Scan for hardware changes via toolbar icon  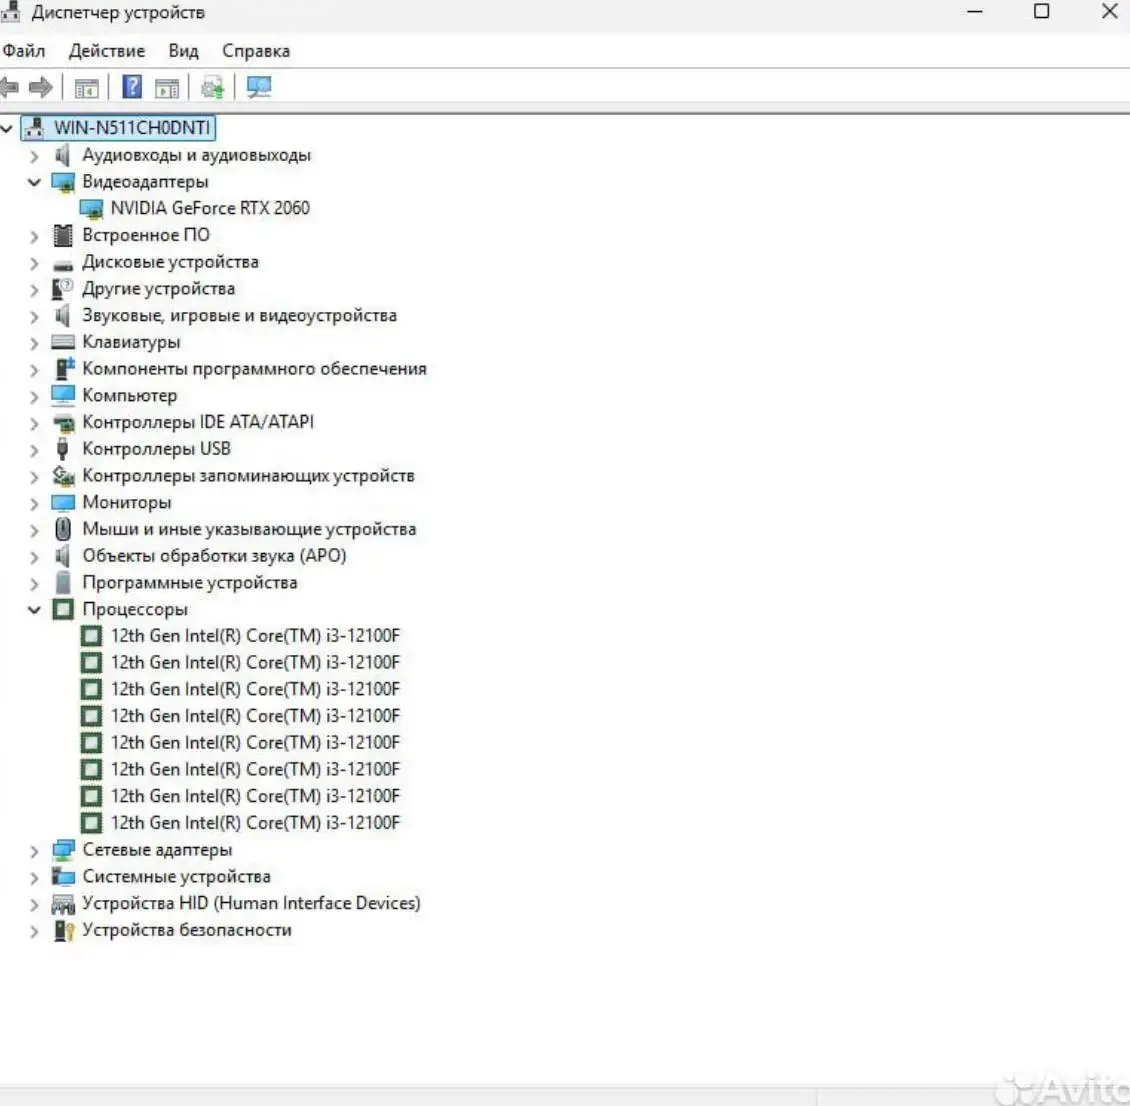[258, 87]
